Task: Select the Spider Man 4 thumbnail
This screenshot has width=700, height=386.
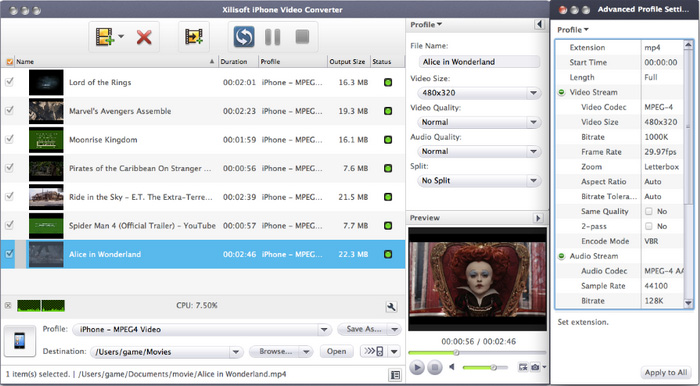Action: click(46, 225)
